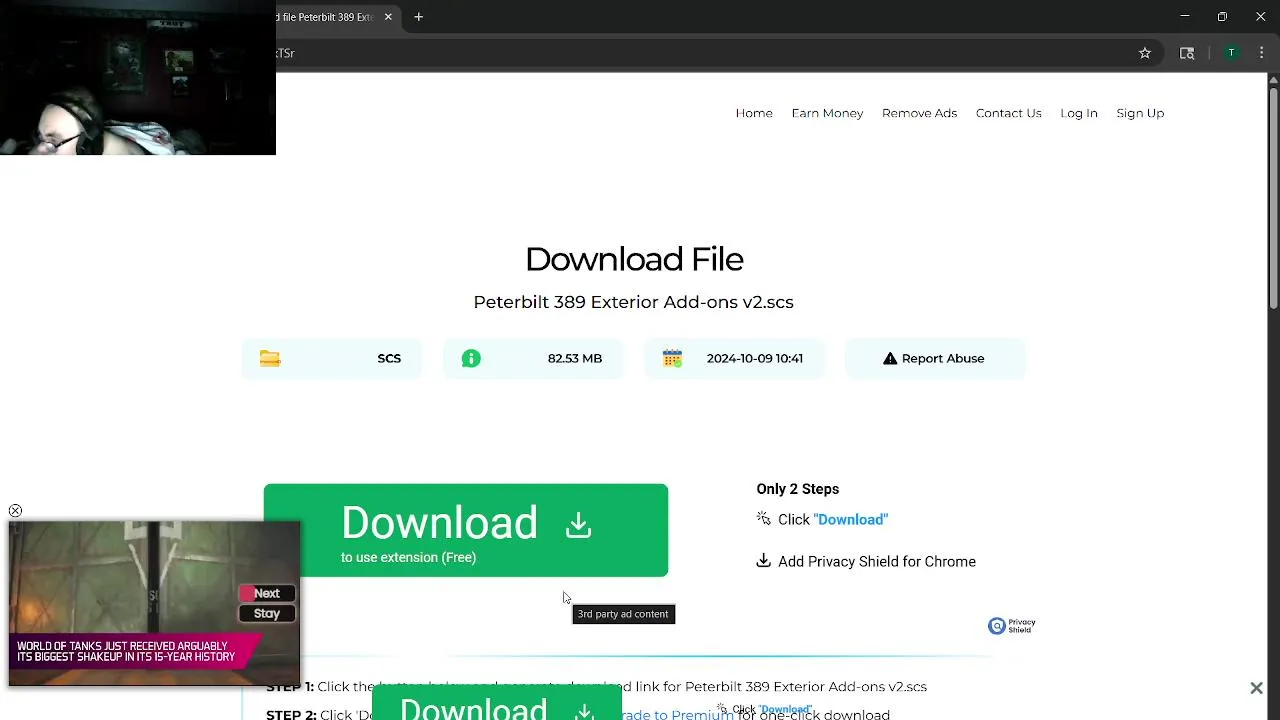Open Contact Us menu link
Screen dimensions: 1280x720
(1008, 113)
